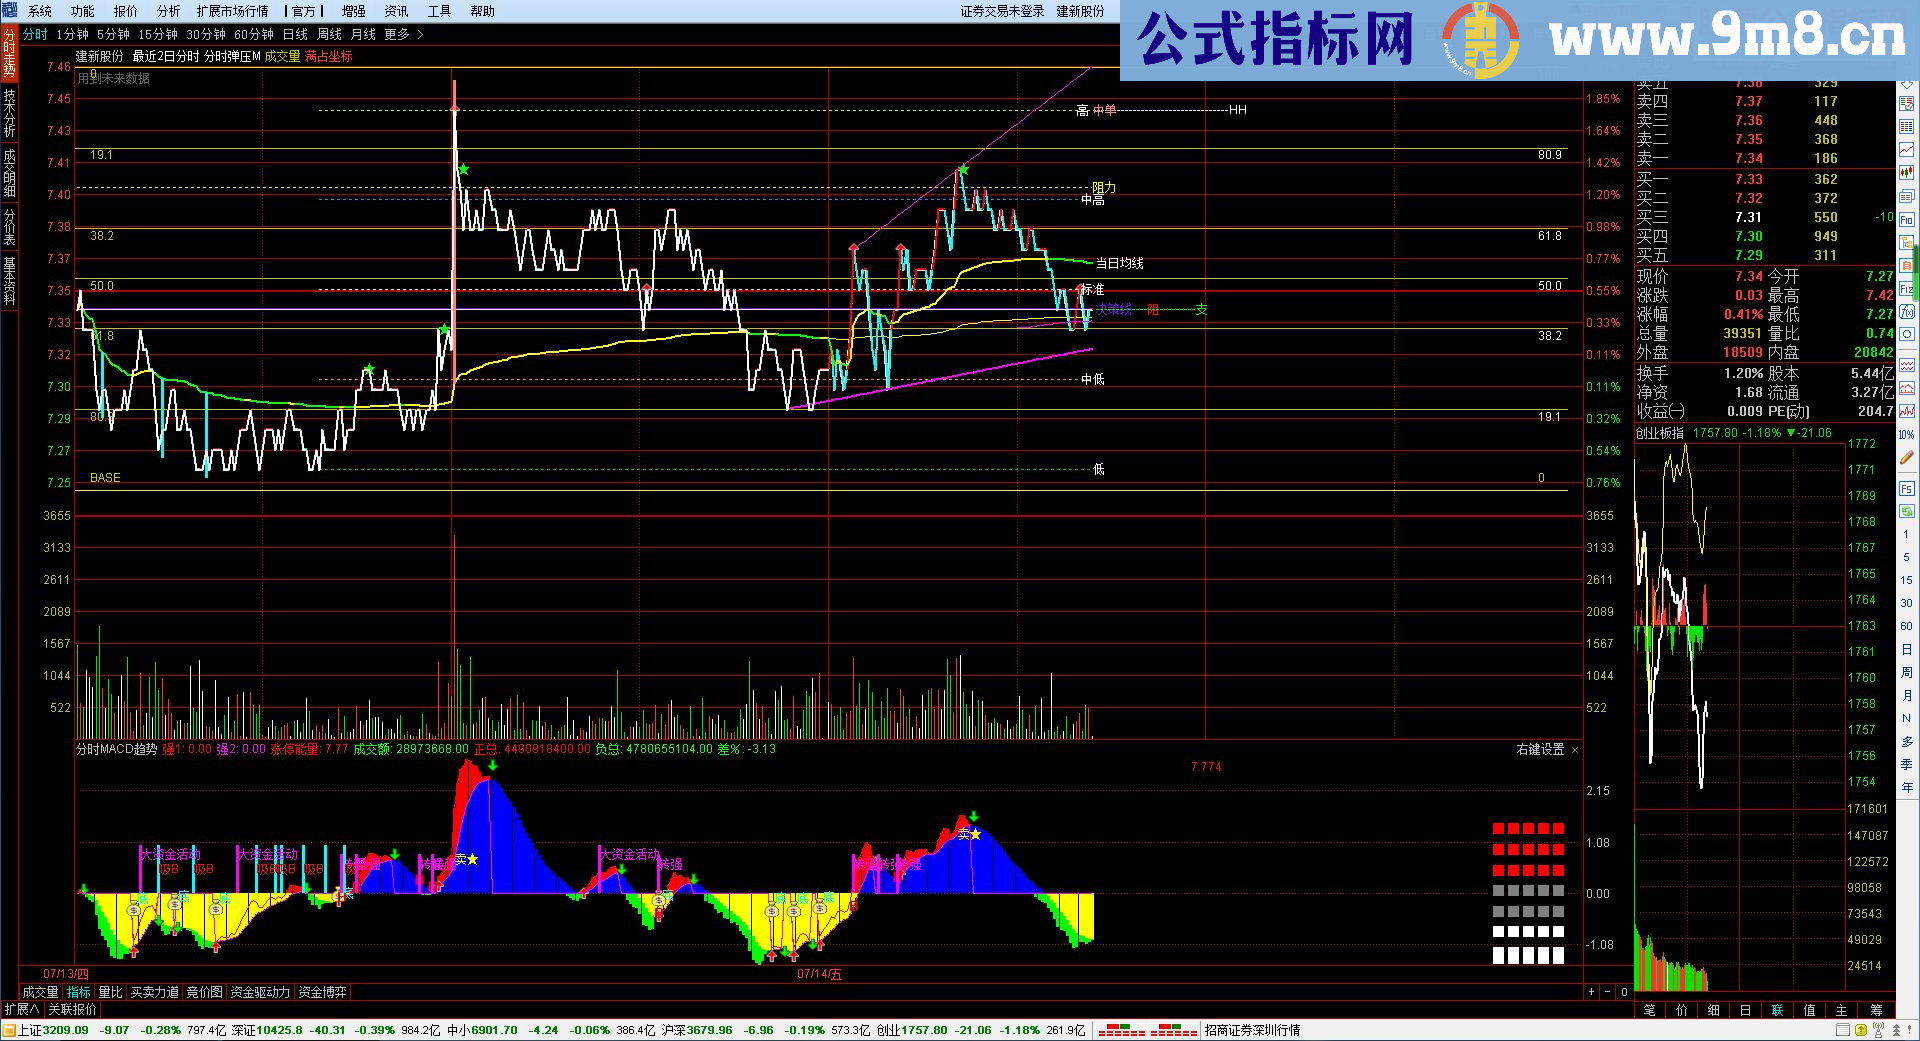Screen dimensions: 1920x1041
Task: Open the 分析 menu in menu bar
Action: (168, 11)
